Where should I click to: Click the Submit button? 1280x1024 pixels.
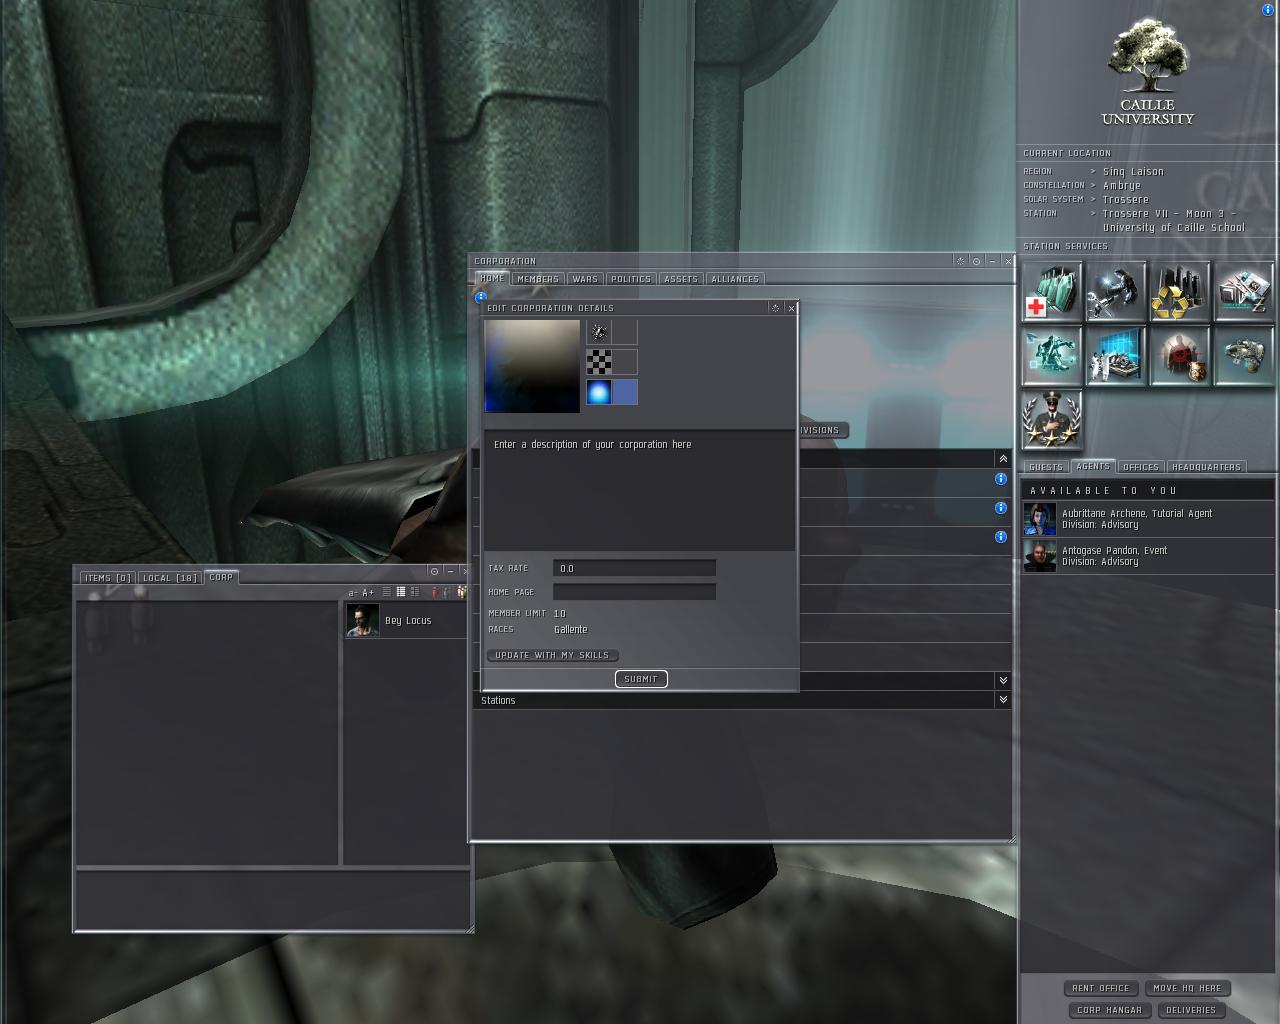pyautogui.click(x=641, y=679)
